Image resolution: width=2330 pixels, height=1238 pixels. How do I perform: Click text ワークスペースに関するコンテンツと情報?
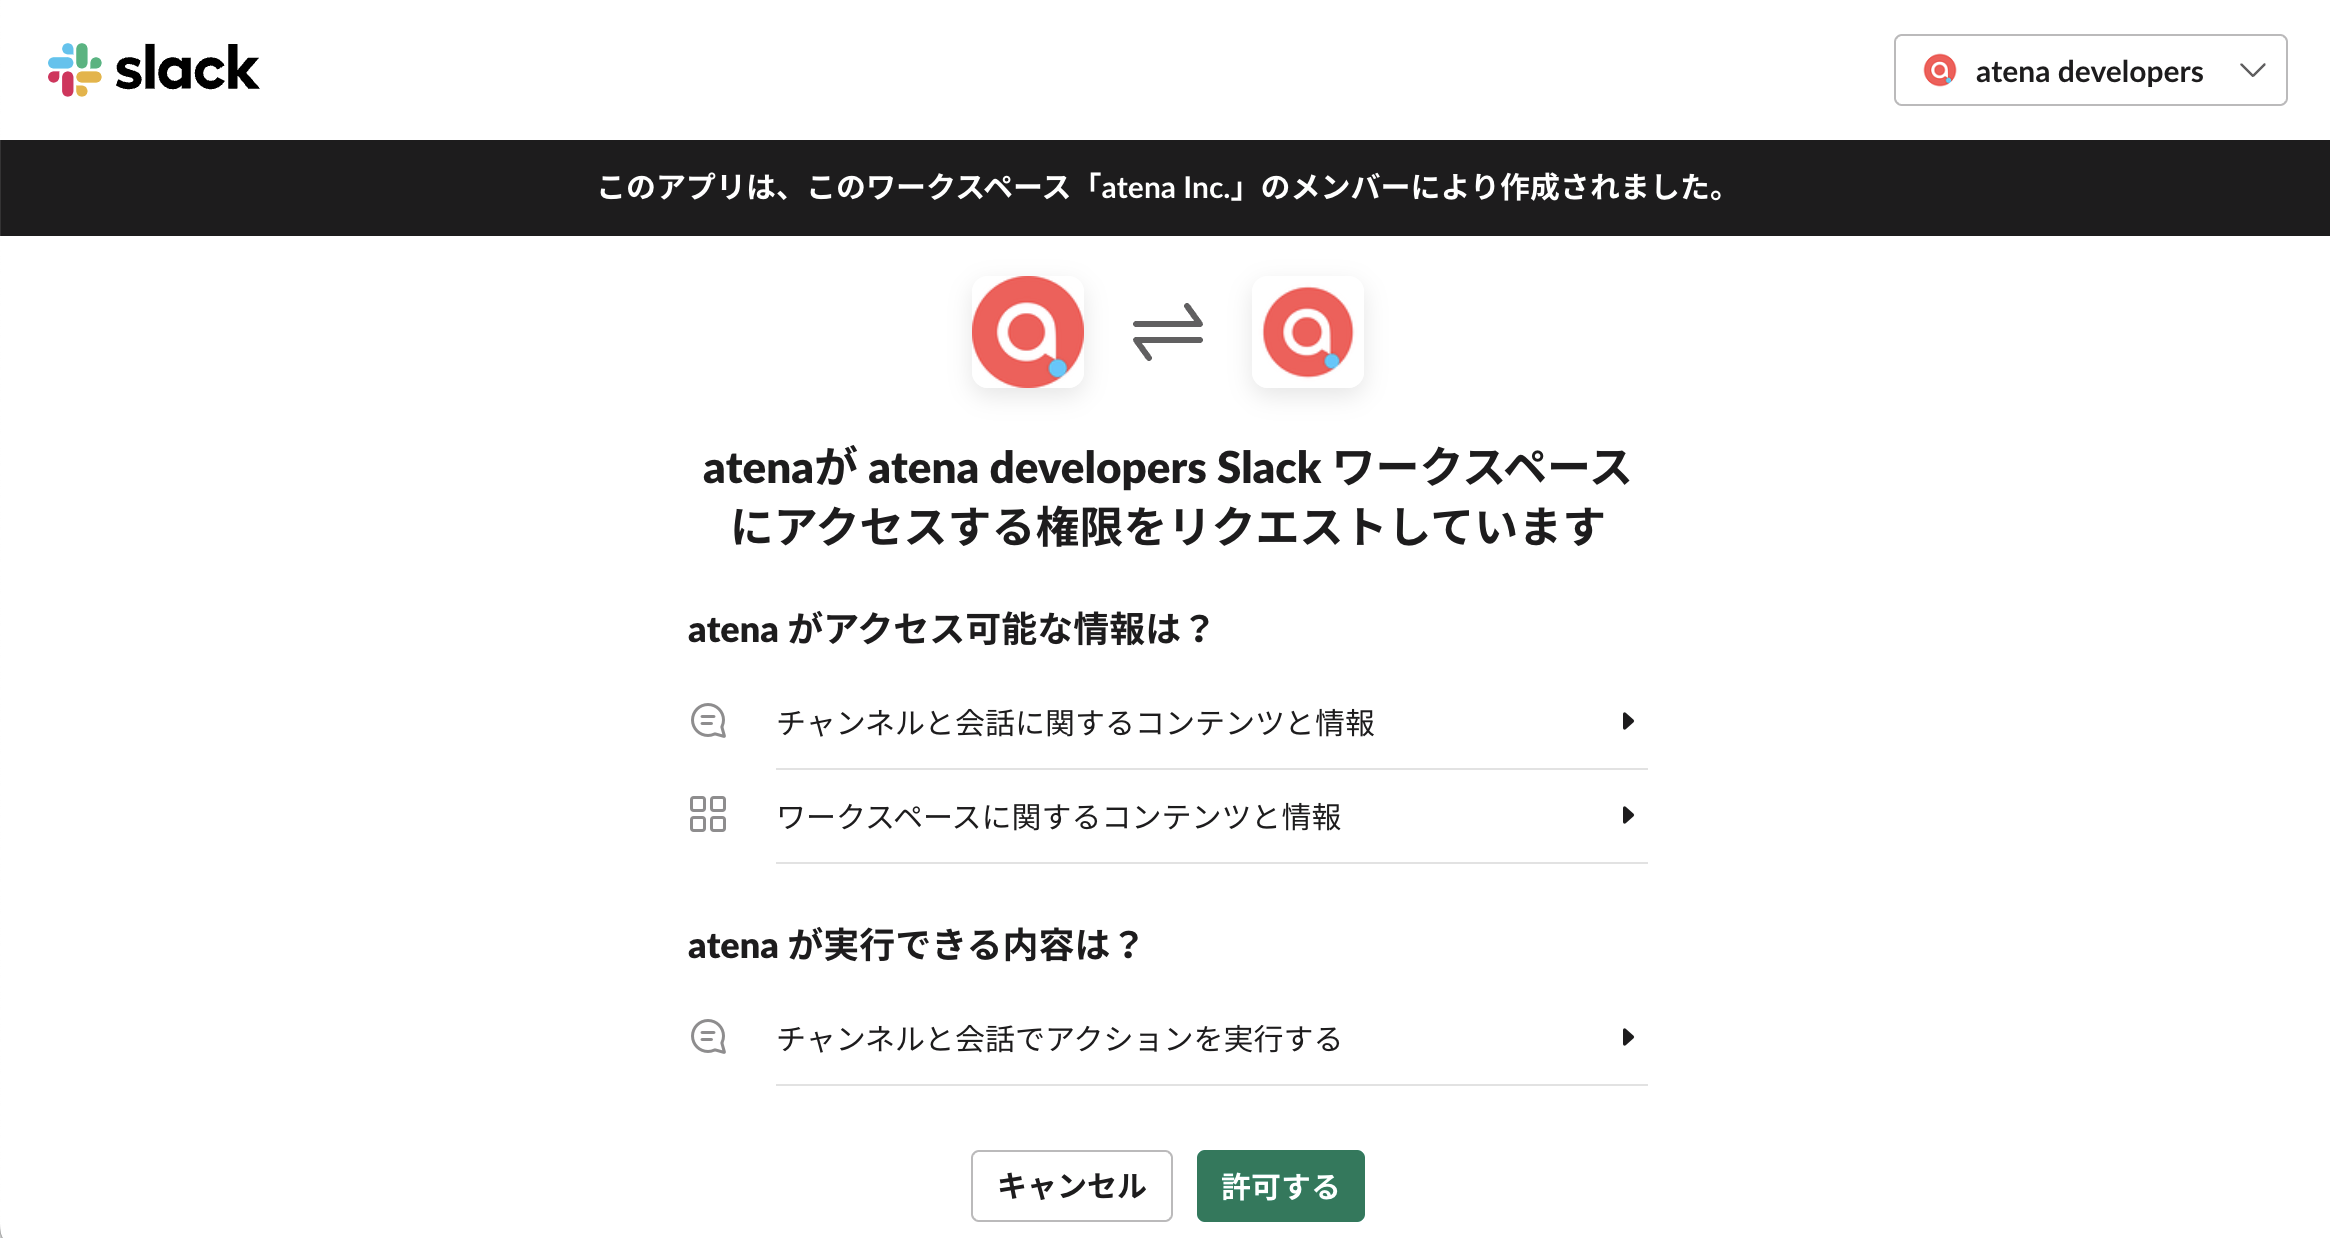pyautogui.click(x=1059, y=816)
